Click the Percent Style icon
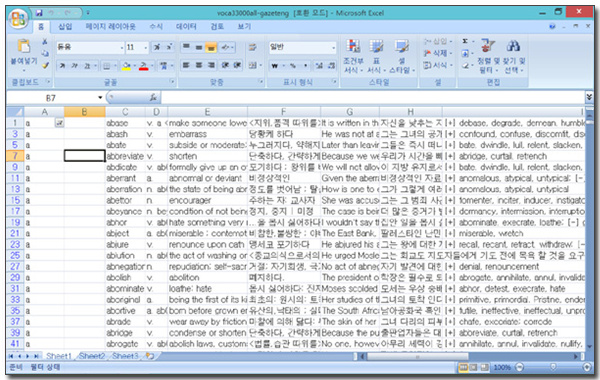The height and width of the screenshot is (380, 600). point(293,66)
